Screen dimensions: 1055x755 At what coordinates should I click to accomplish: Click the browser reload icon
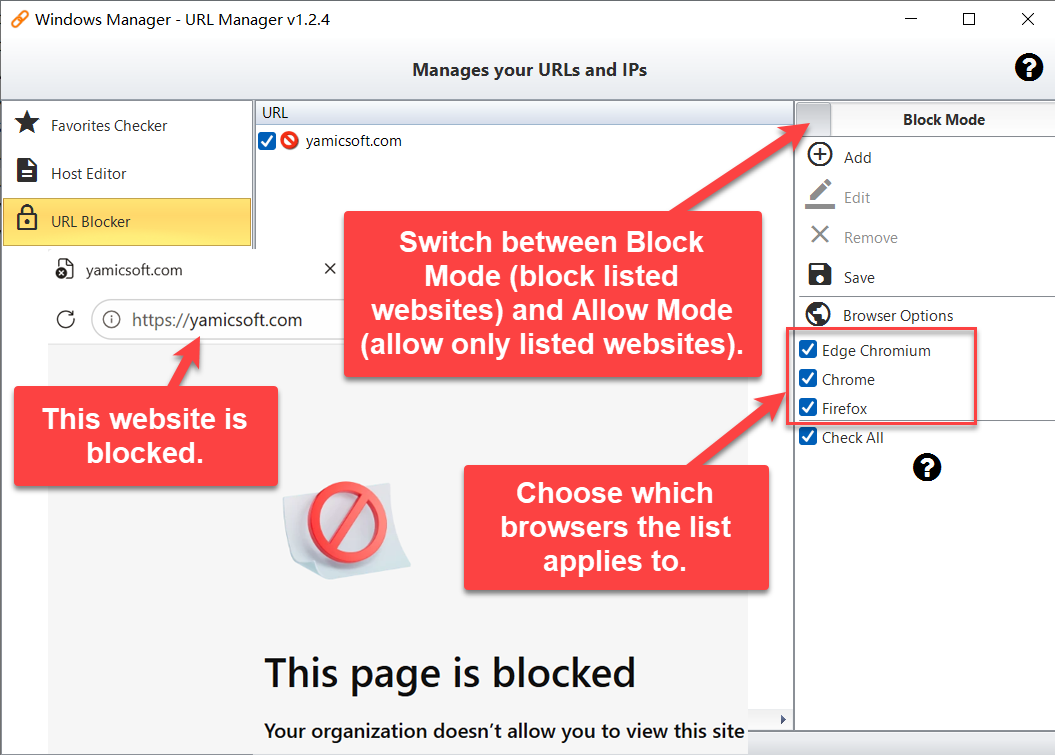click(x=66, y=319)
